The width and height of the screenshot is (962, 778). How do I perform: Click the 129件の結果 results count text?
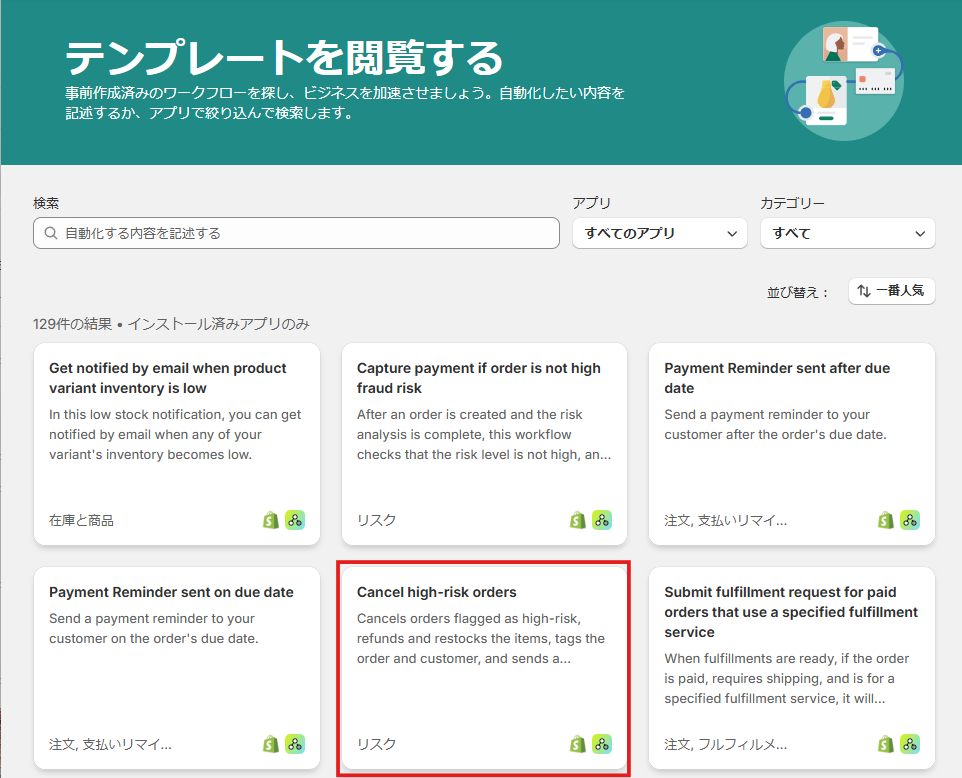72,324
